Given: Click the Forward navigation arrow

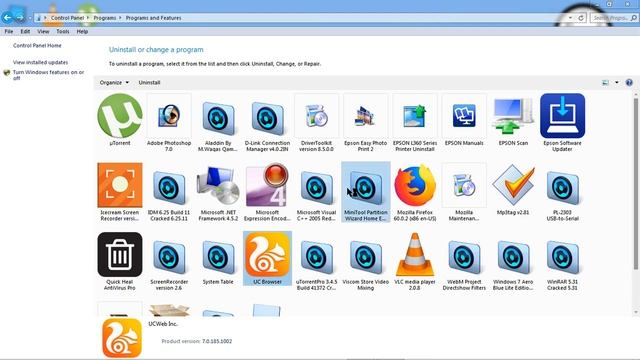Looking at the screenshot, I should click(x=20, y=18).
